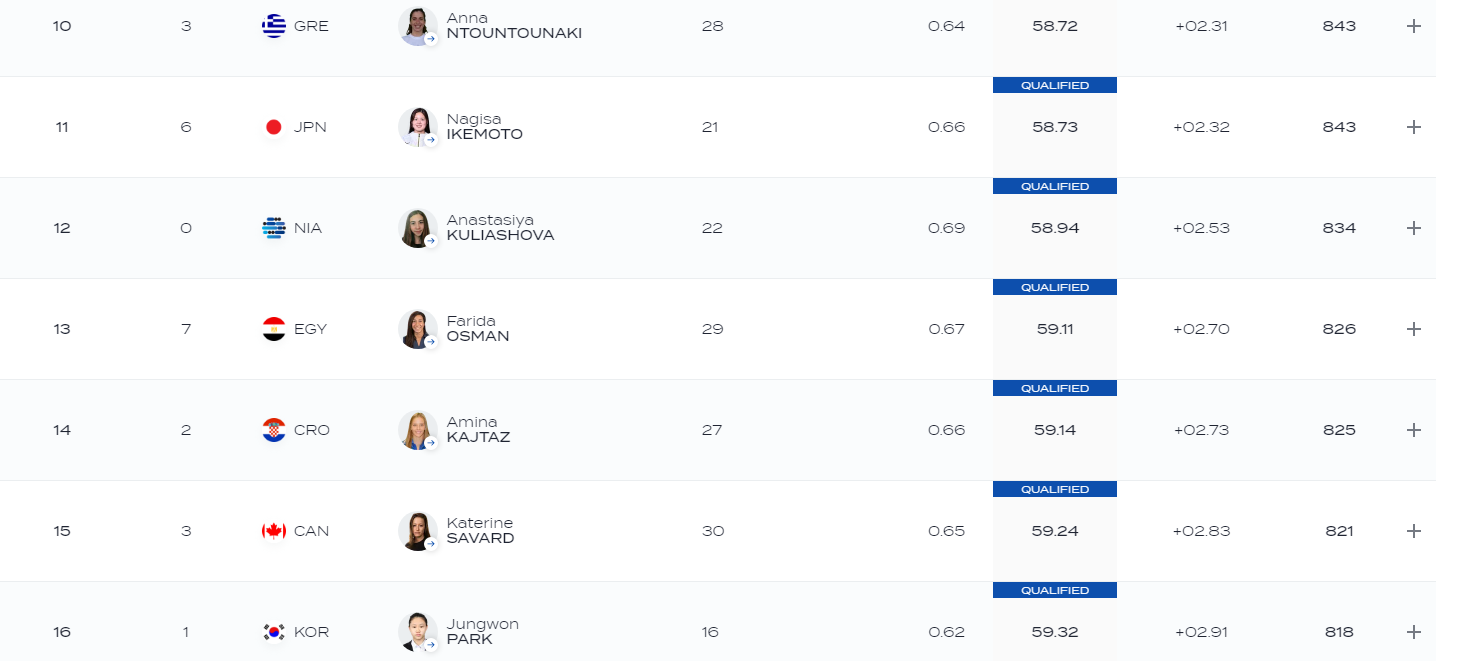The image size is (1461, 661).
Task: Expand Nagisa Ikemoto's row with plus icon
Action: point(1413,127)
